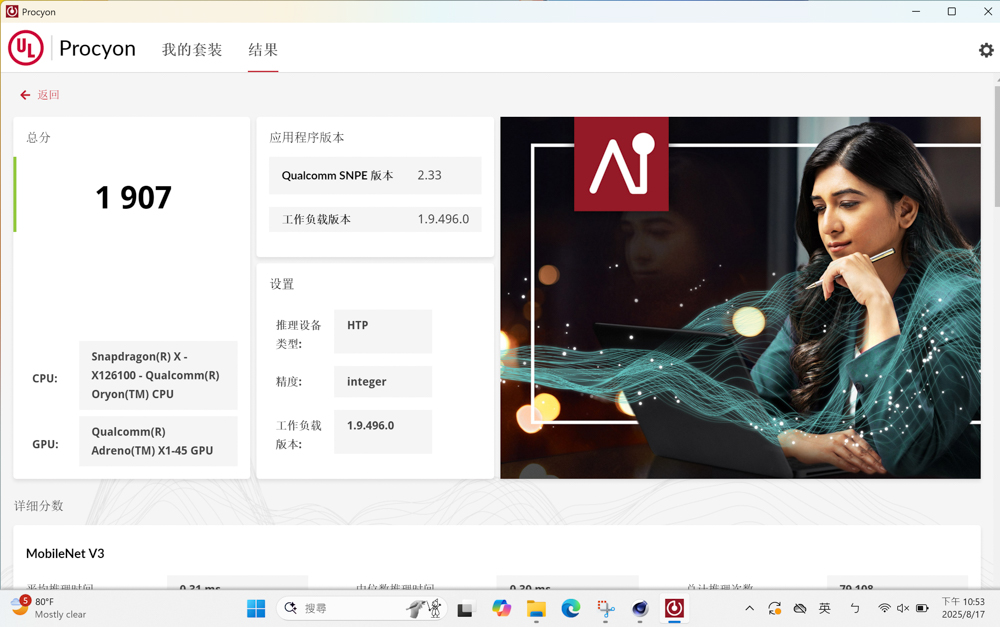Click the IME mode tray icon
This screenshot has width=1000, height=627.
point(855,609)
